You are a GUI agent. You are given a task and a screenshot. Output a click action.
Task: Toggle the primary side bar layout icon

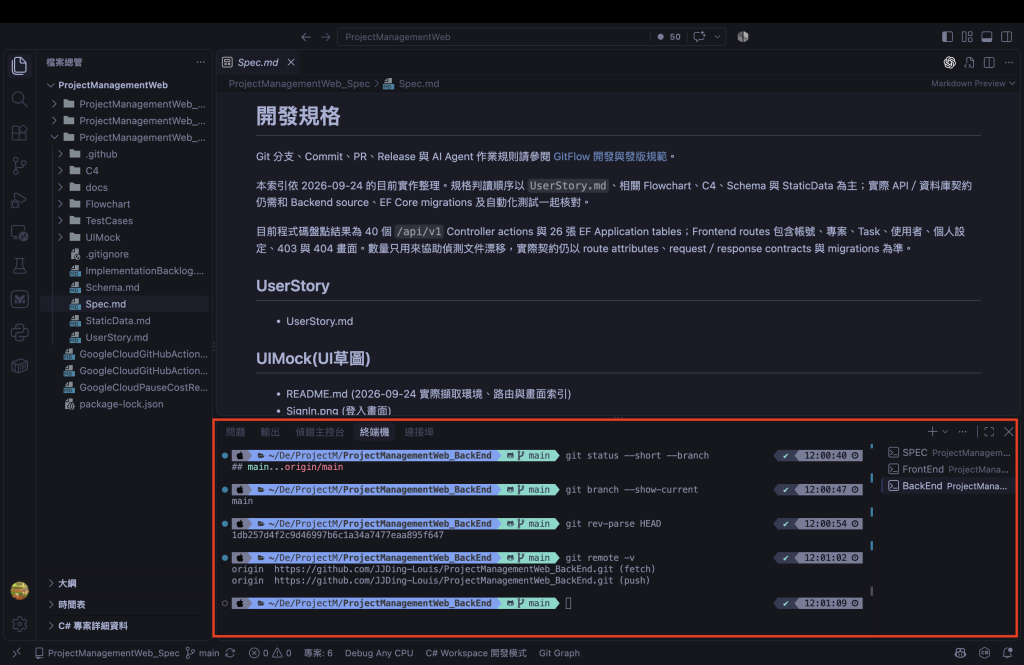pyautogui.click(x=947, y=37)
